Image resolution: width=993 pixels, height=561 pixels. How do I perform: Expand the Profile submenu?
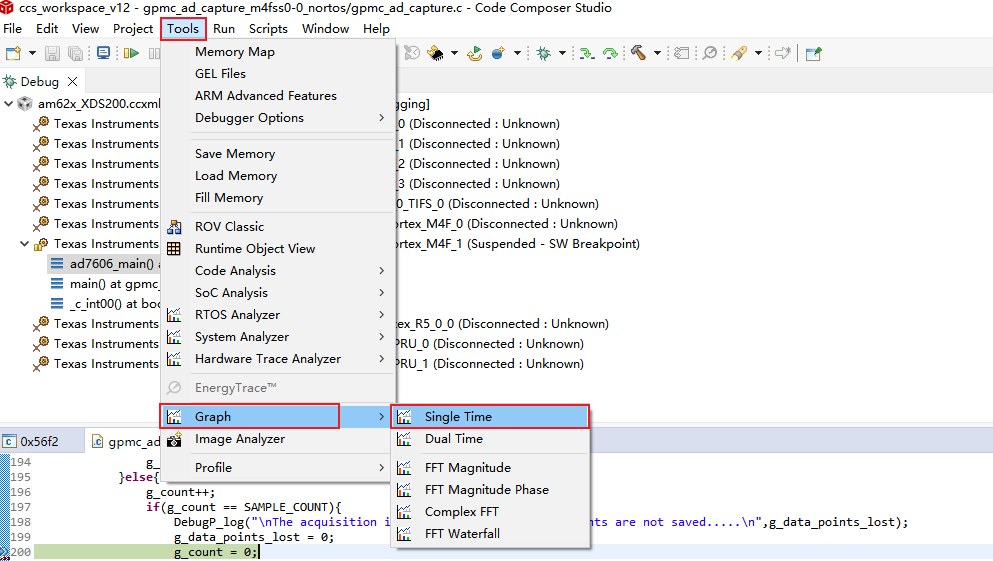(278, 468)
